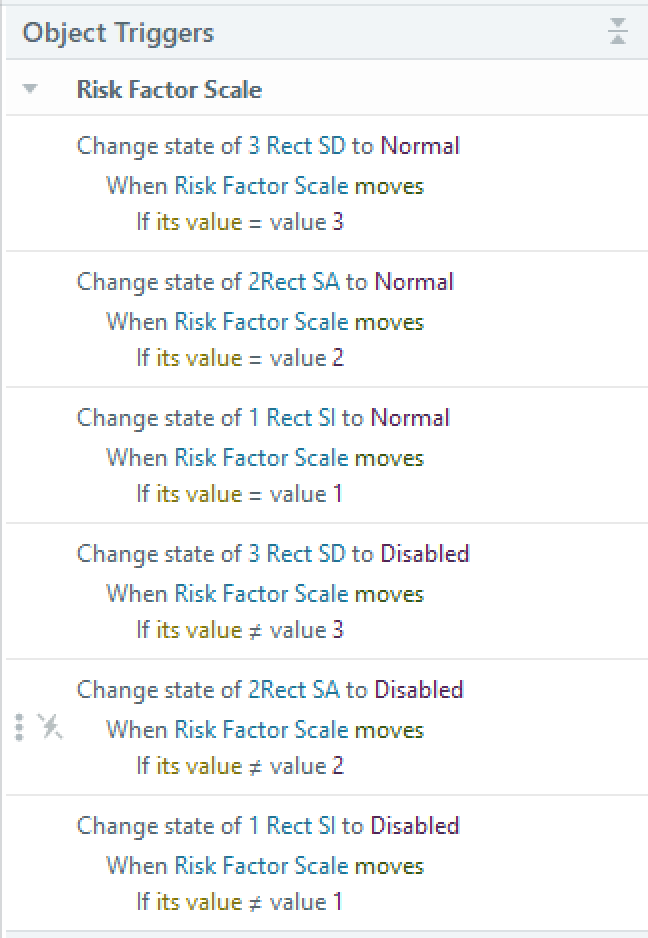
Task: Open Normal state link of 3 Rect SD trigger
Action: 420,146
